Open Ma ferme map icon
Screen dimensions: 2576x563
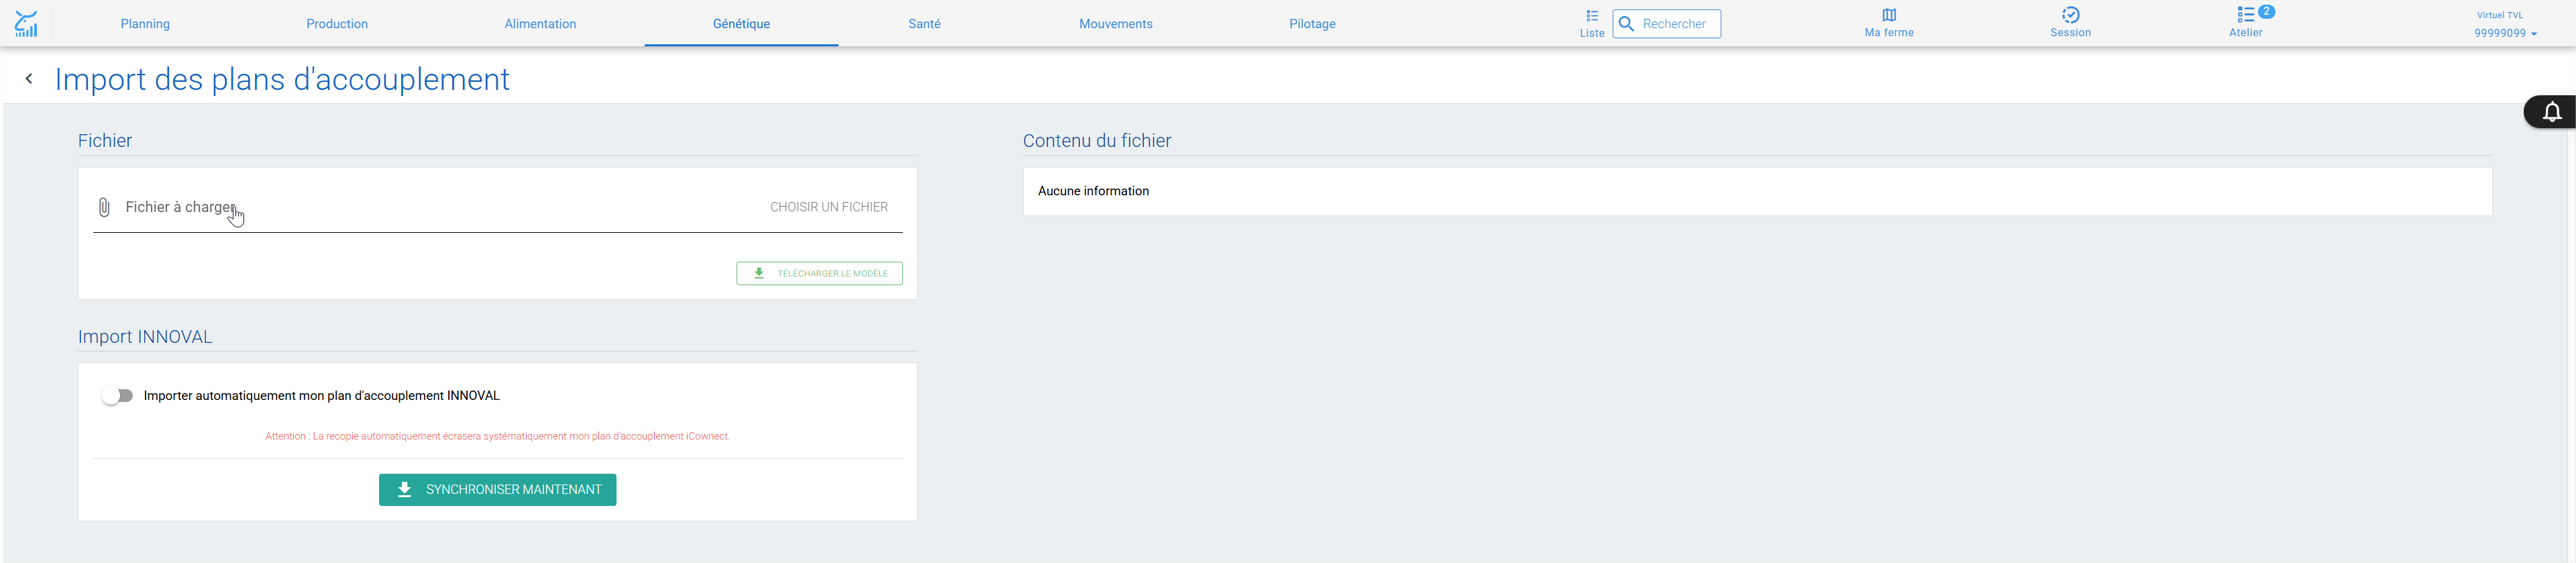click(x=1889, y=15)
